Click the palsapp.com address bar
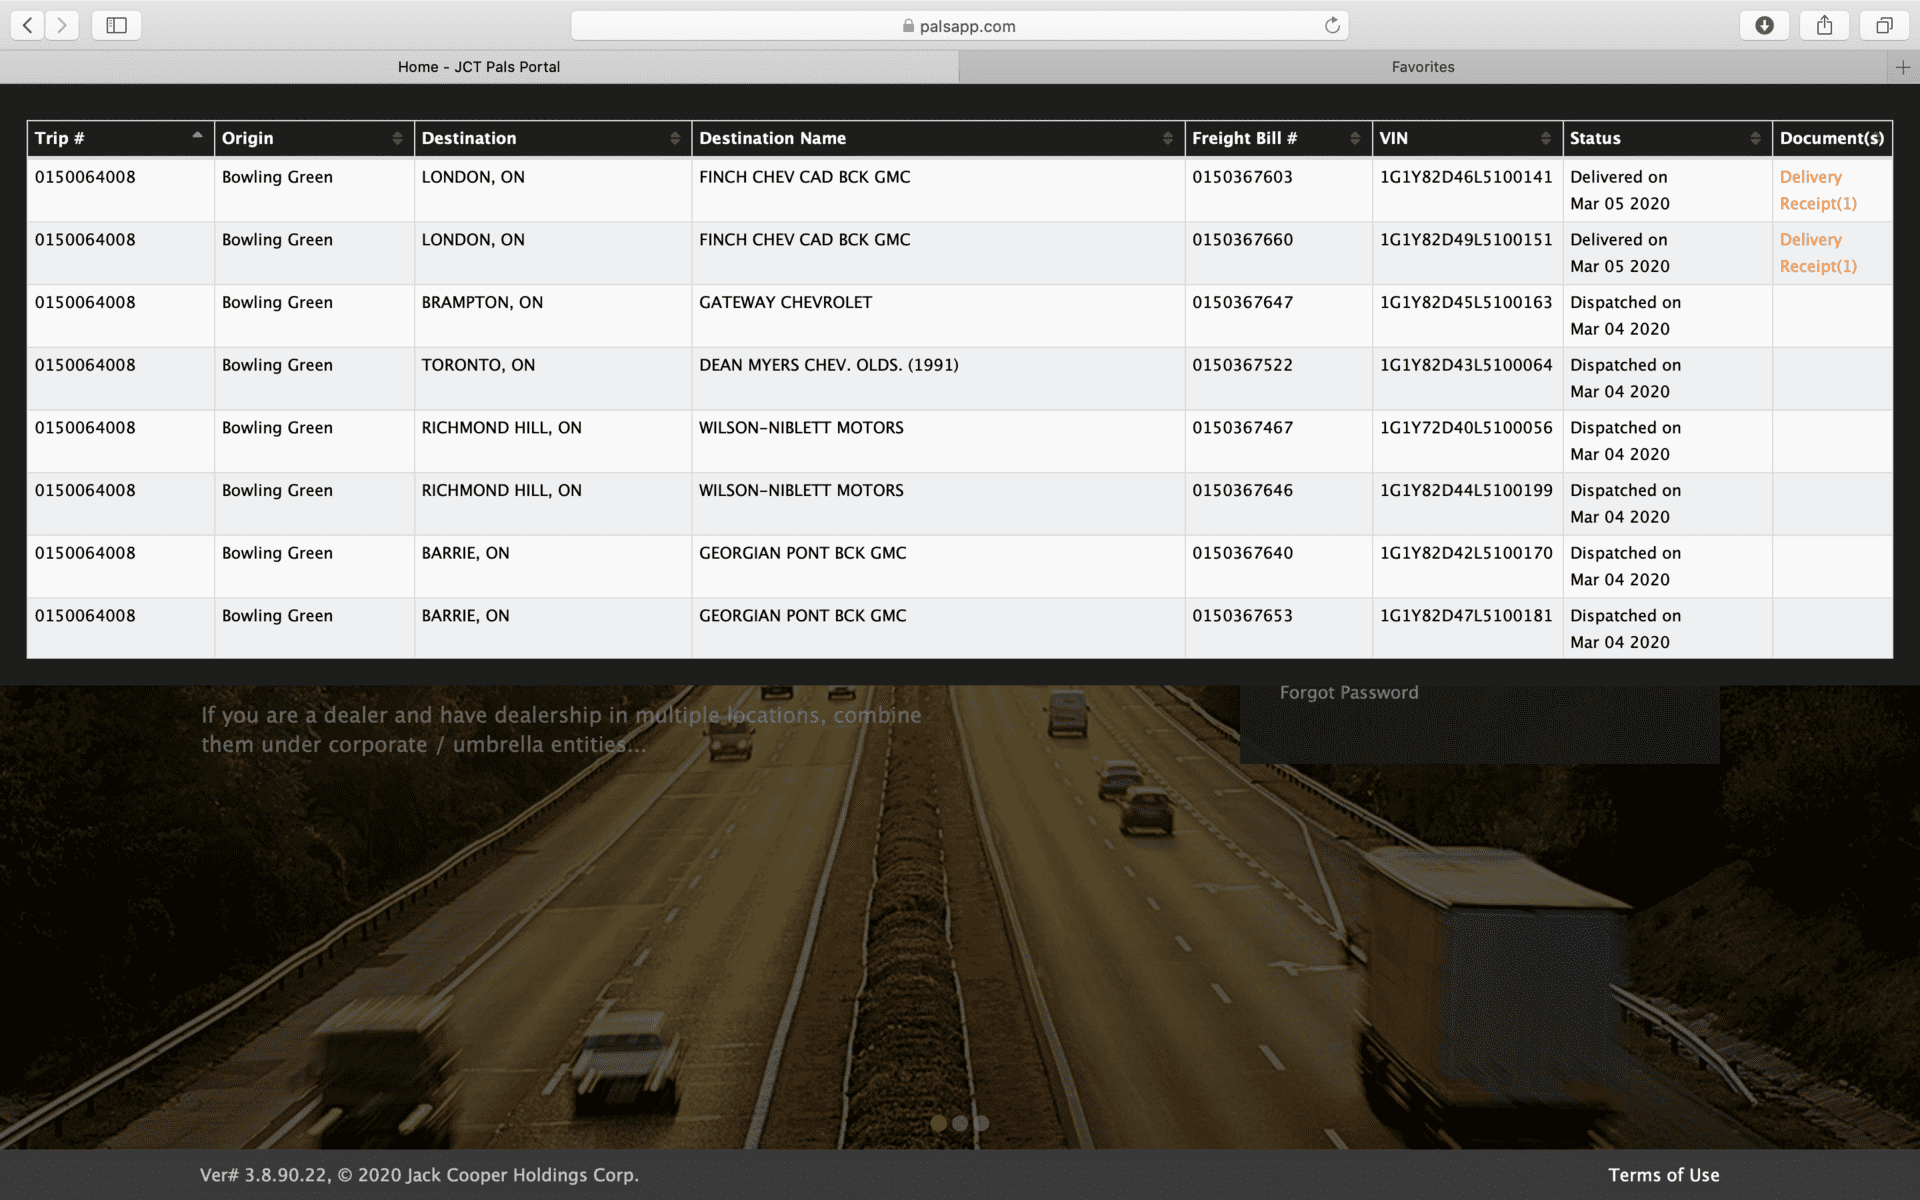This screenshot has width=1920, height=1200. [958, 26]
